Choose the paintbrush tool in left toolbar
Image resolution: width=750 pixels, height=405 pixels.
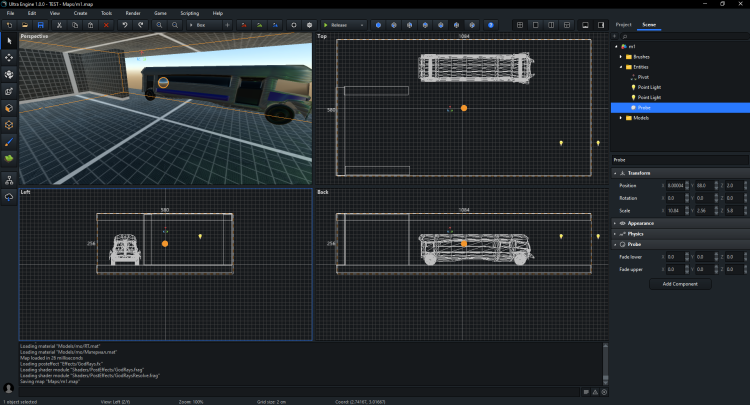click(9, 141)
